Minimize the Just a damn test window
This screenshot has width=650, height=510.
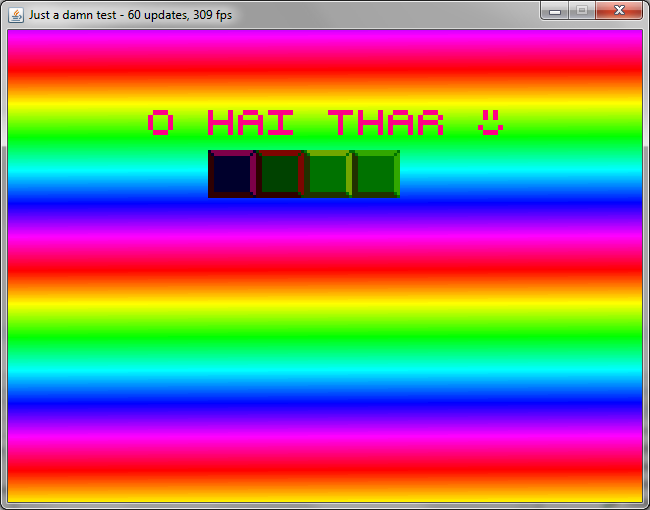click(555, 10)
